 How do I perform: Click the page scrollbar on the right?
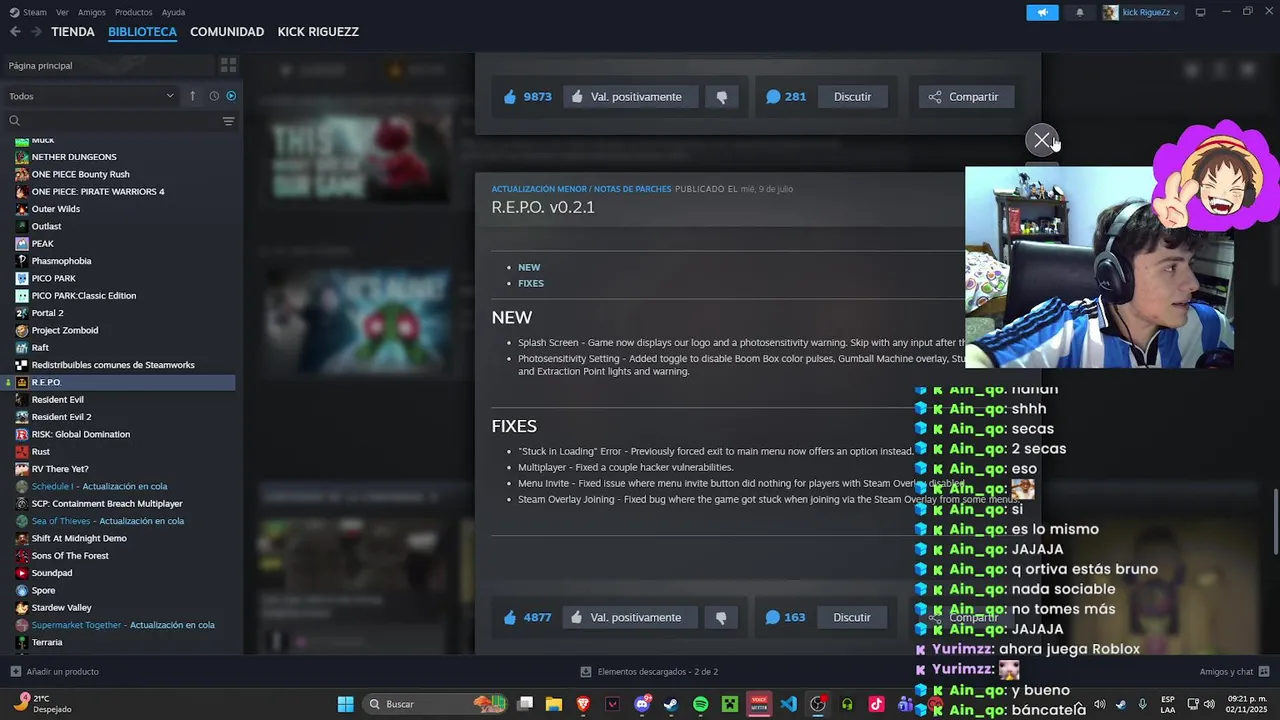pyautogui.click(x=1275, y=522)
